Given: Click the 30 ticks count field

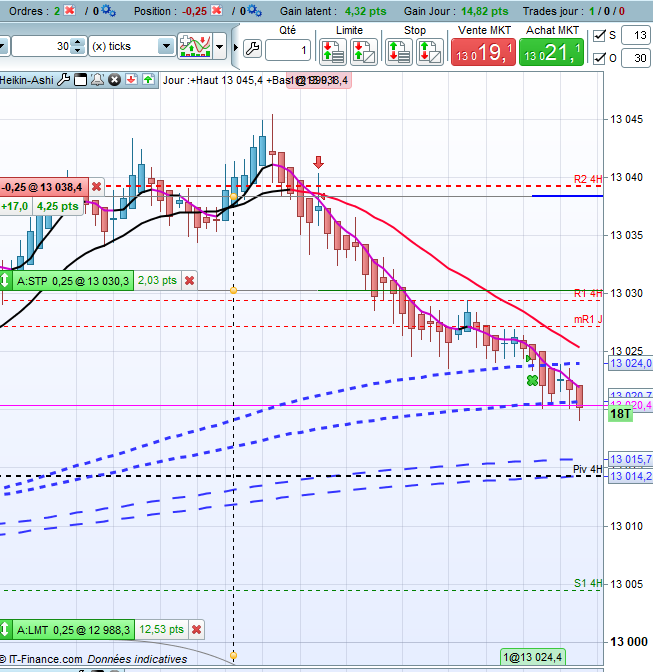Looking at the screenshot, I should (41, 46).
